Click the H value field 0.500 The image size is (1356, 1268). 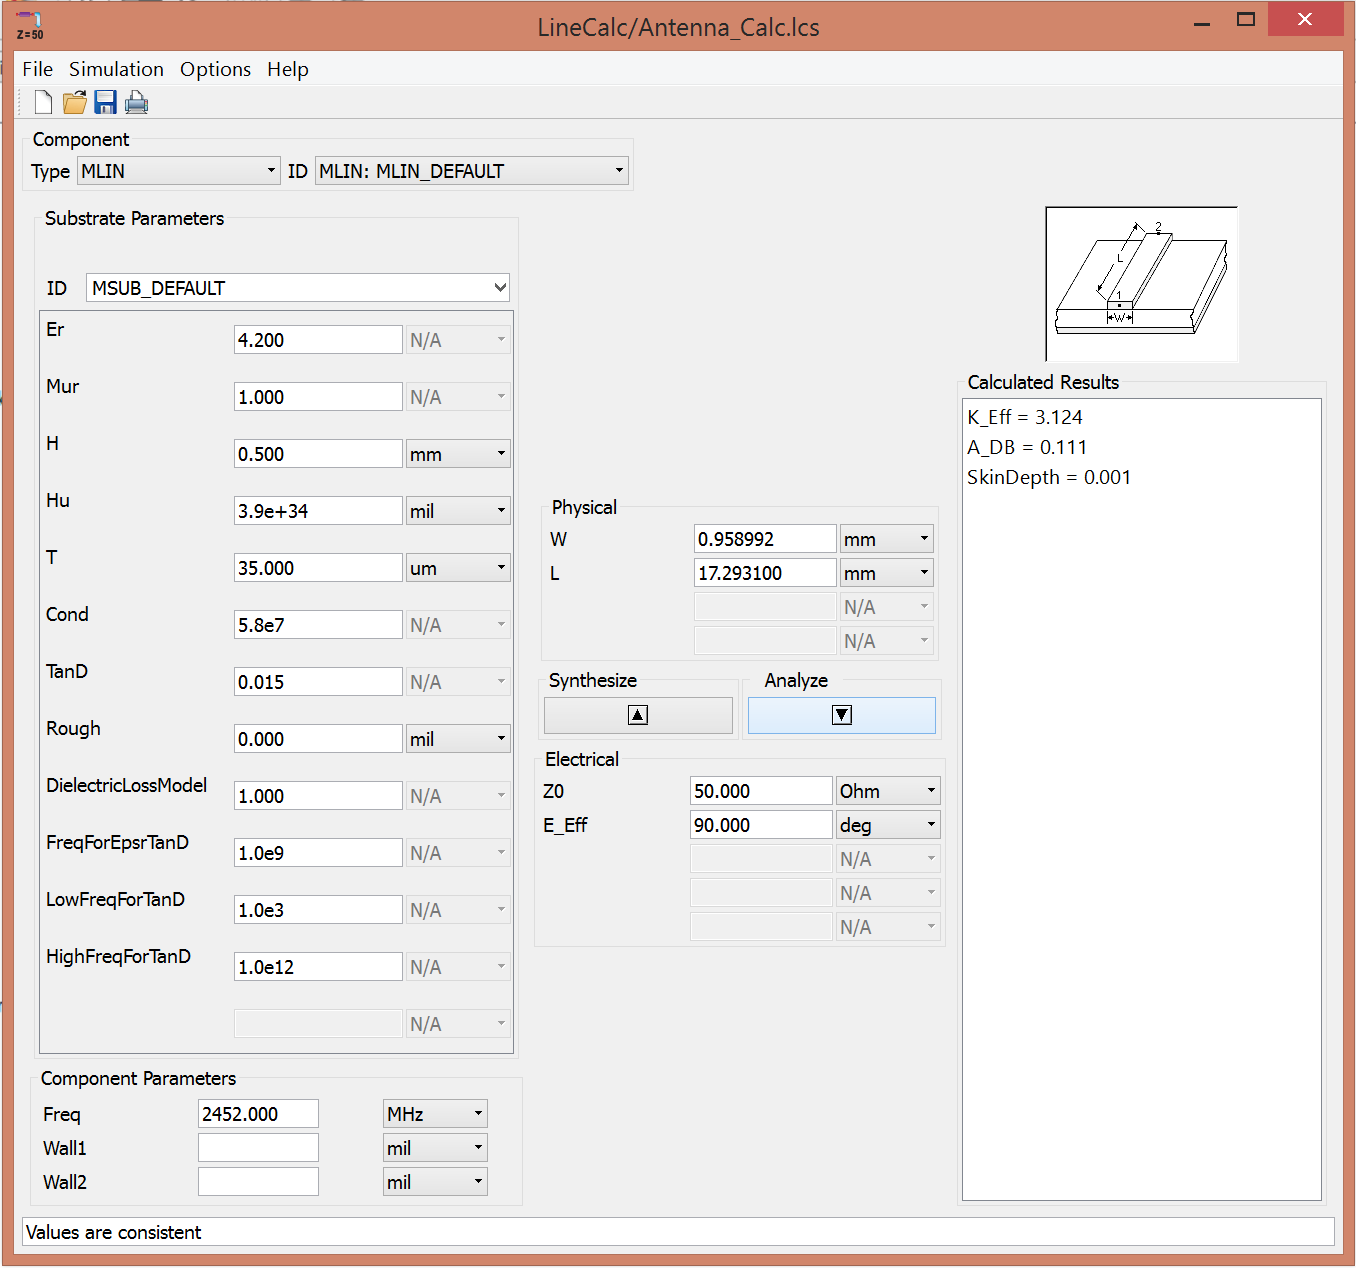click(x=318, y=454)
